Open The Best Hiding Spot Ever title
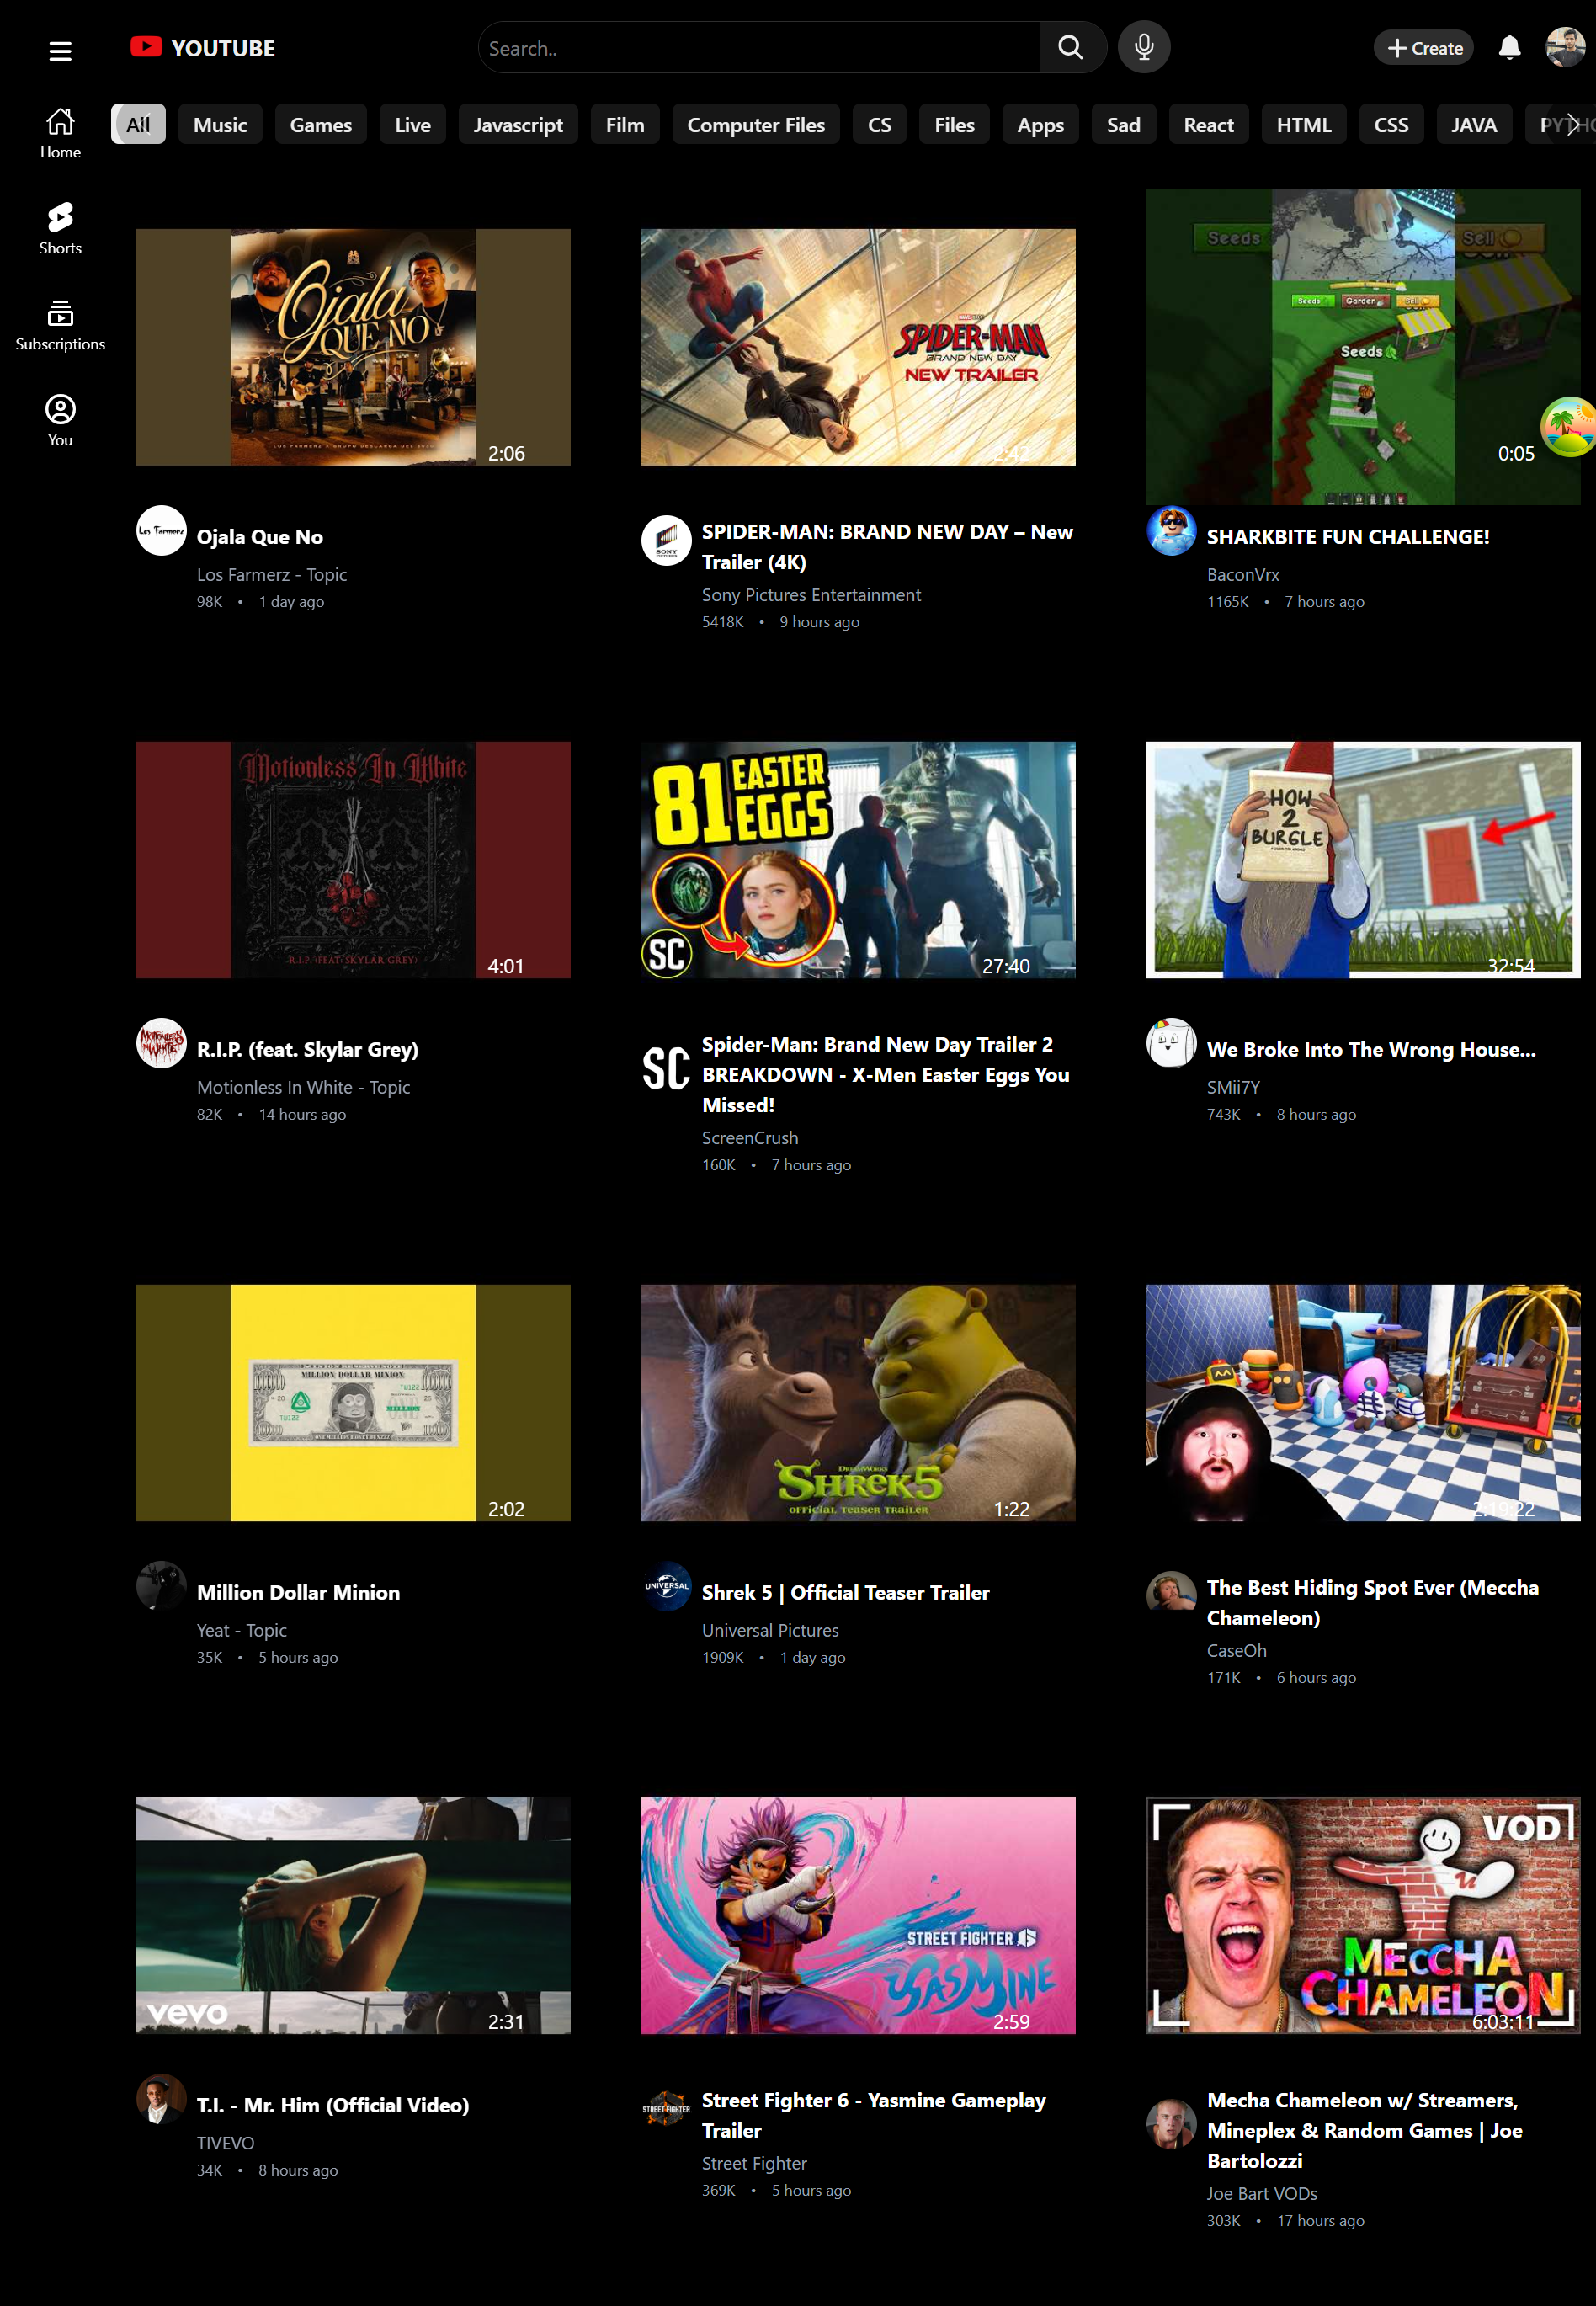Viewport: 1596px width, 2306px height. click(x=1373, y=1602)
